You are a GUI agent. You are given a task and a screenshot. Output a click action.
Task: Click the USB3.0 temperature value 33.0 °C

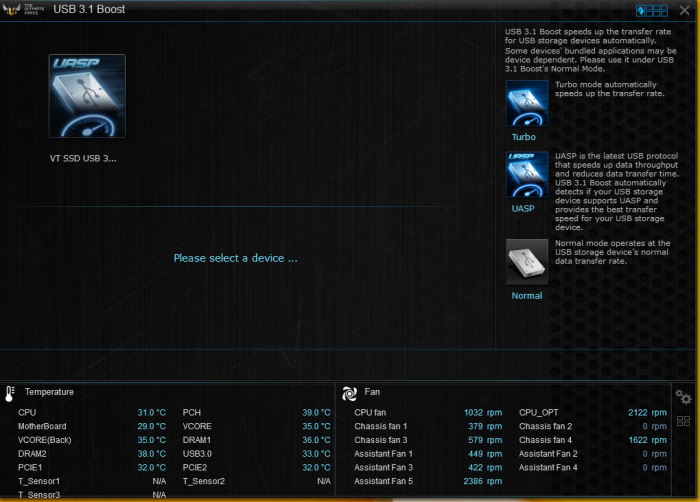(x=316, y=454)
